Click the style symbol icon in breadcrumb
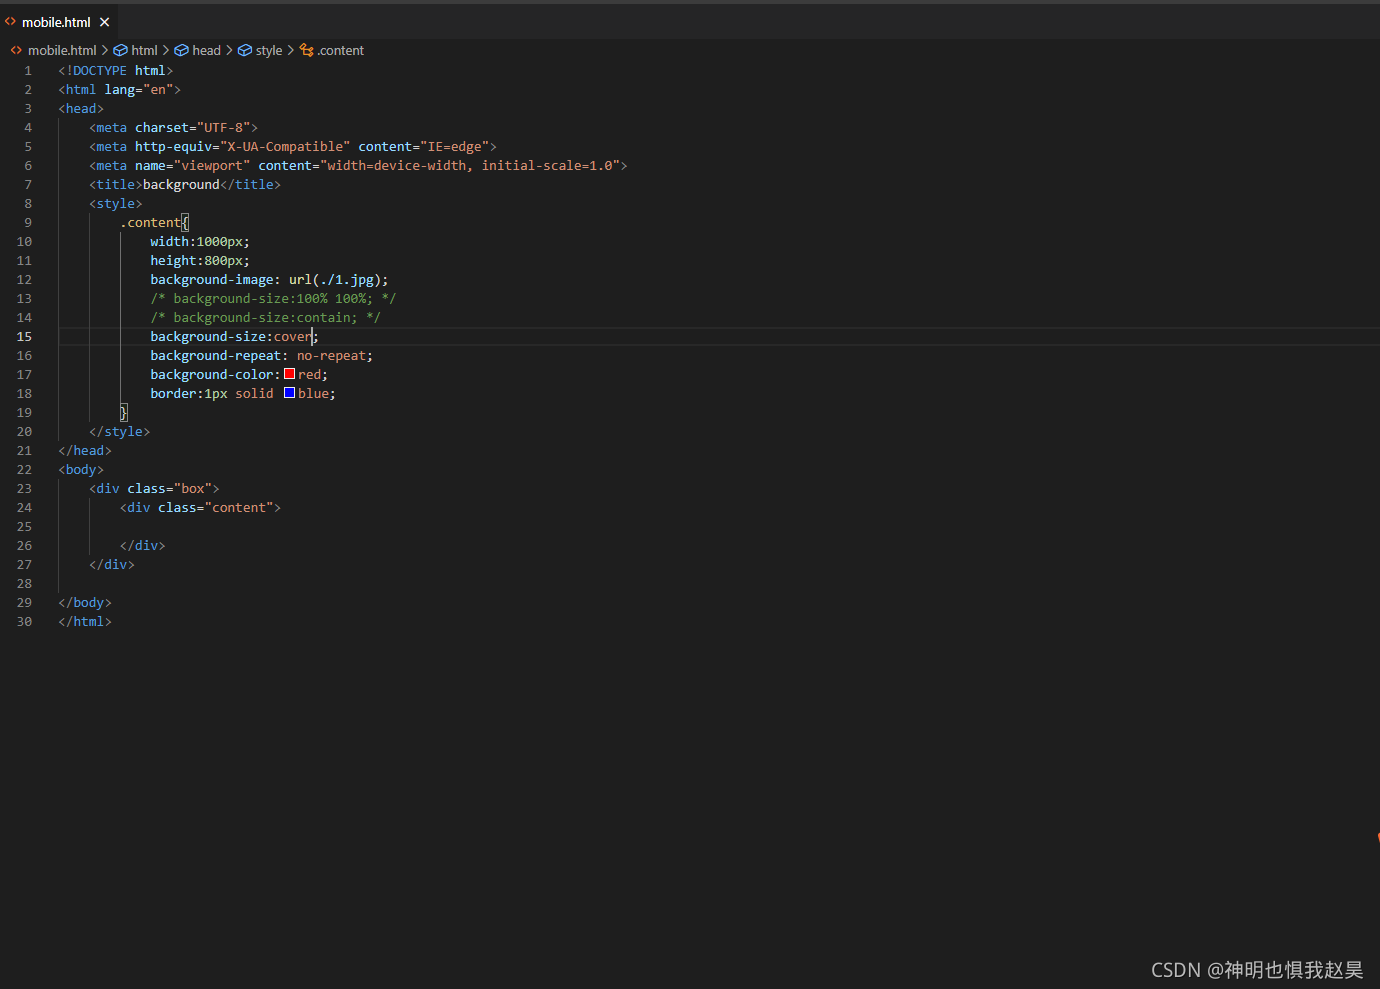This screenshot has height=989, width=1380. [x=245, y=50]
